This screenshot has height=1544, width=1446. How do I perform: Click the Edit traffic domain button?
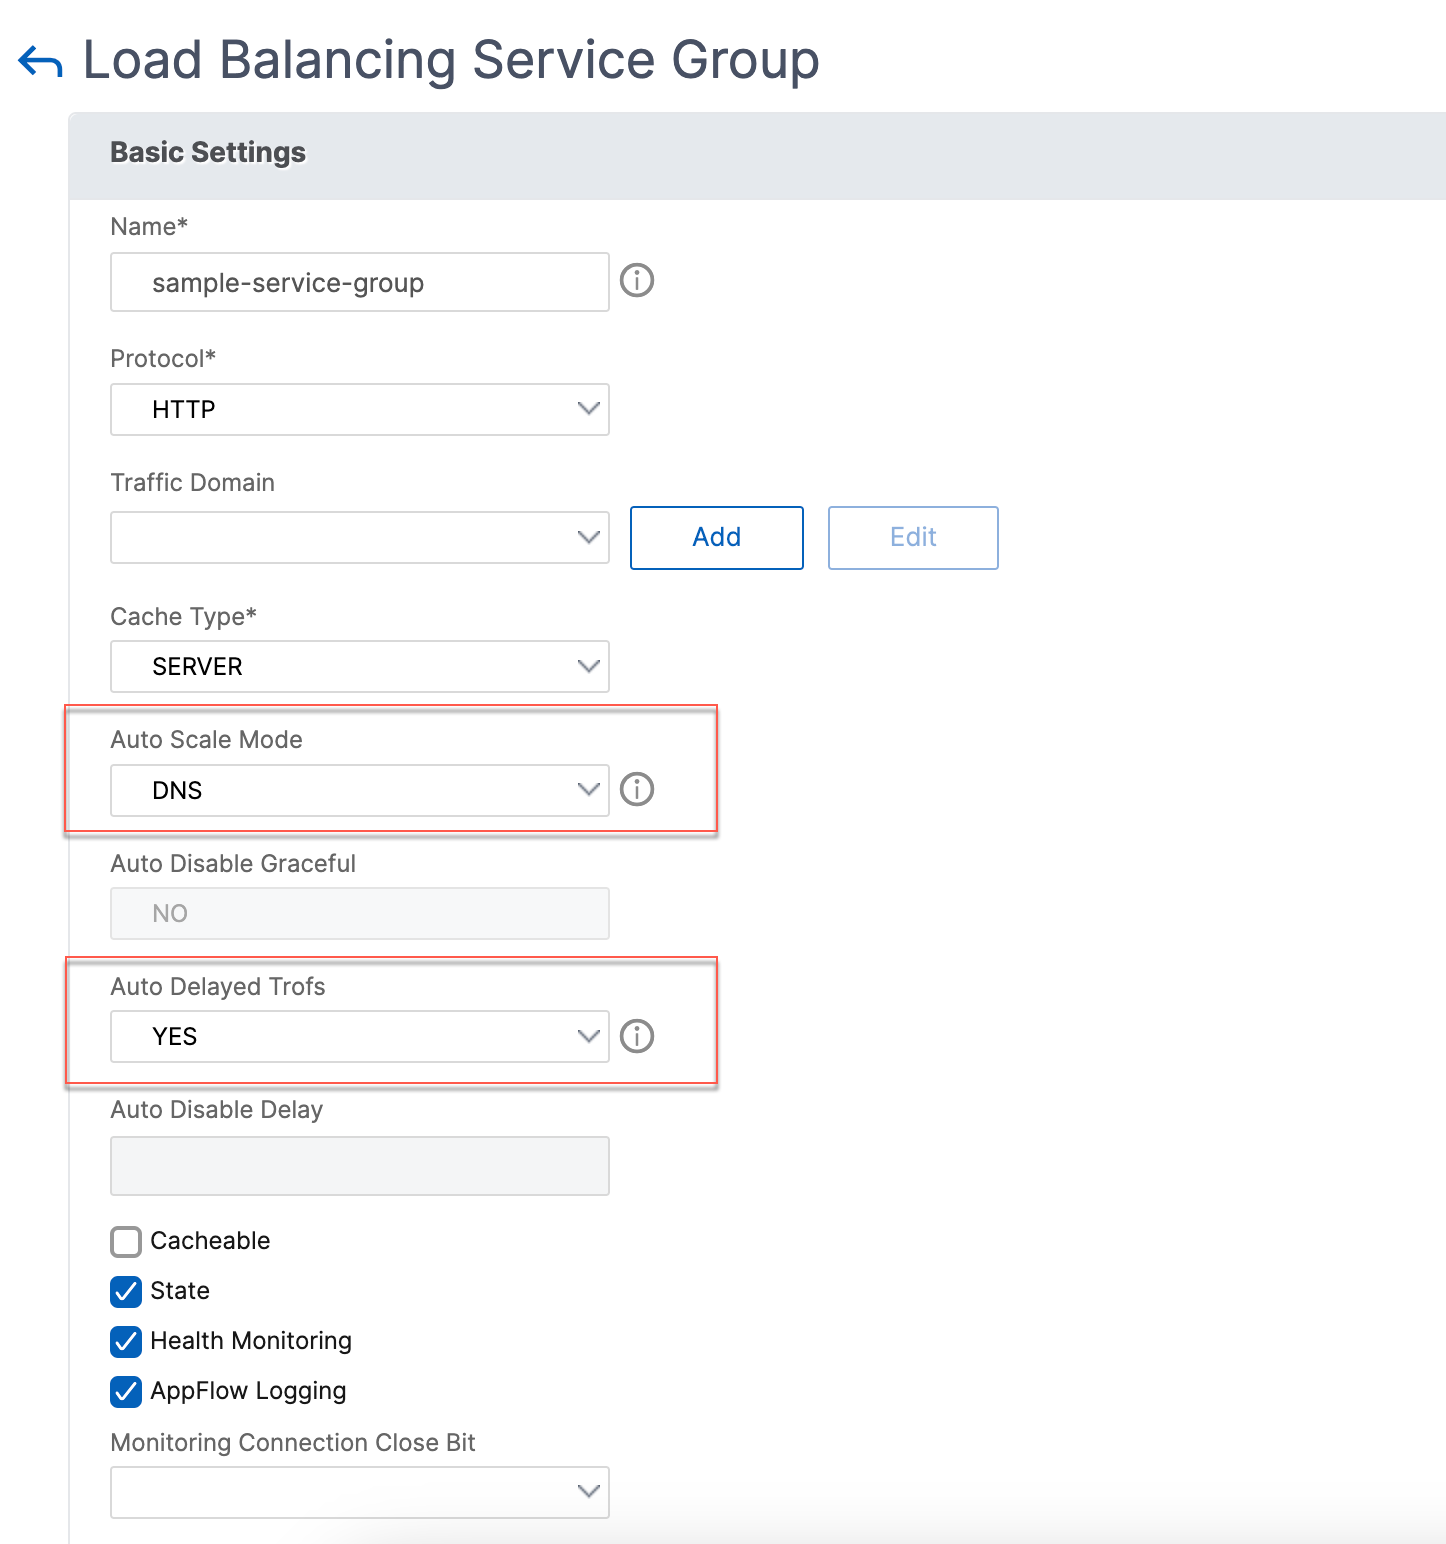(x=913, y=538)
